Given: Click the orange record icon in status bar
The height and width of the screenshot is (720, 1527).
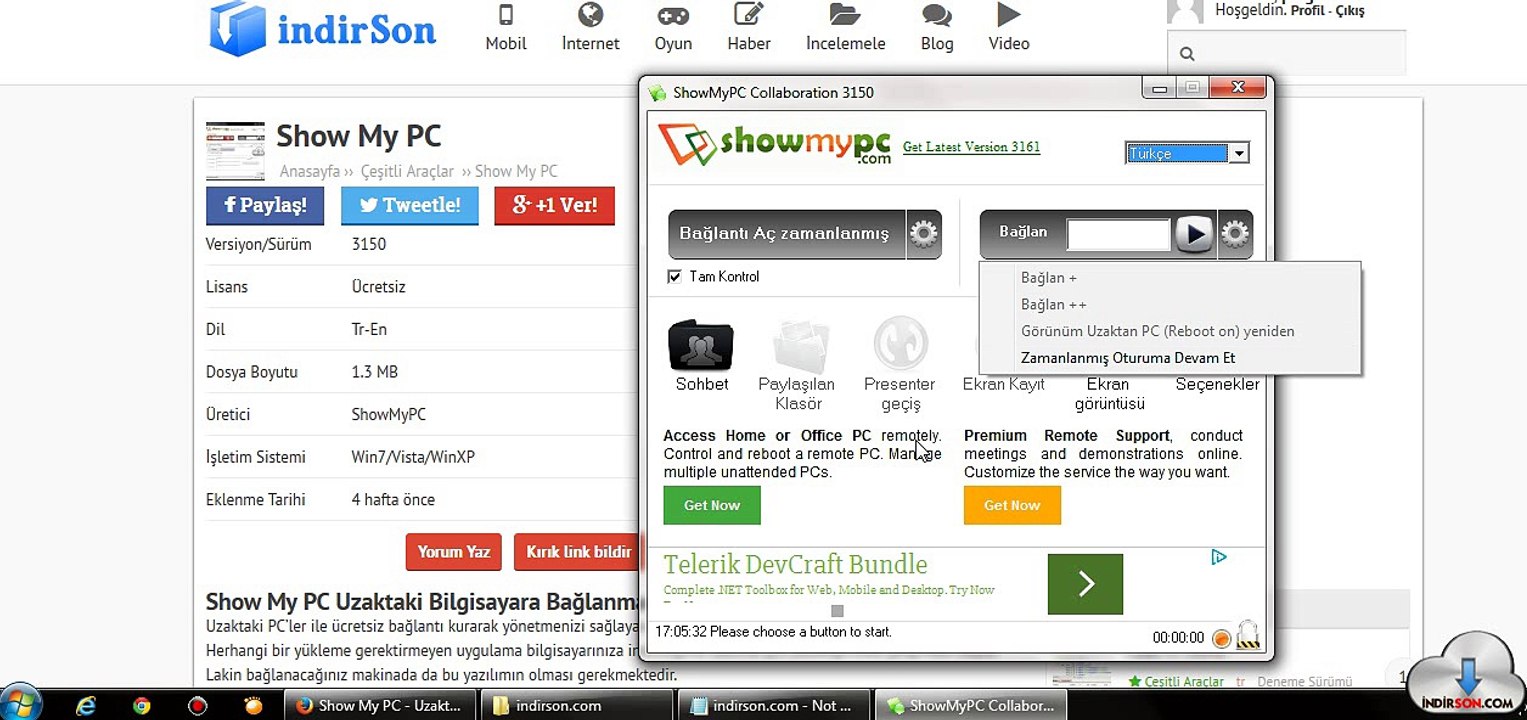Looking at the screenshot, I should pos(1221,638).
